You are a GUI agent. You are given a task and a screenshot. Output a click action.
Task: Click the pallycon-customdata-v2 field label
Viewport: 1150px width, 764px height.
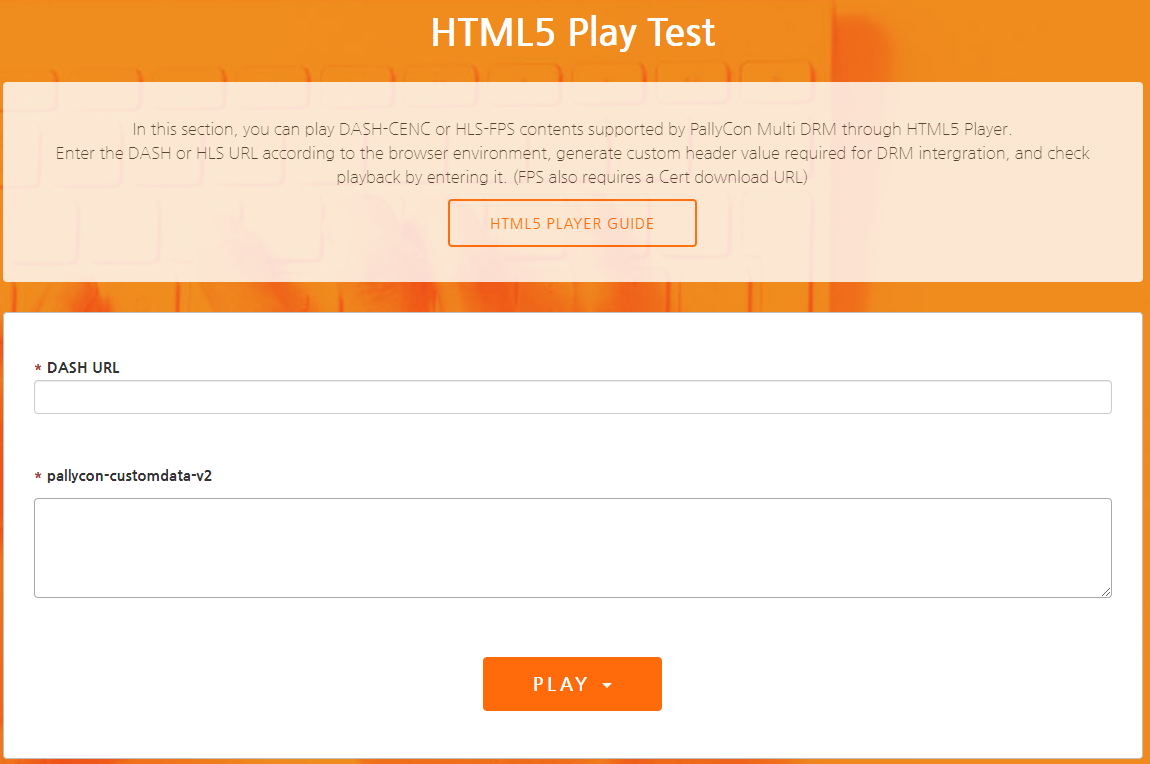click(129, 476)
